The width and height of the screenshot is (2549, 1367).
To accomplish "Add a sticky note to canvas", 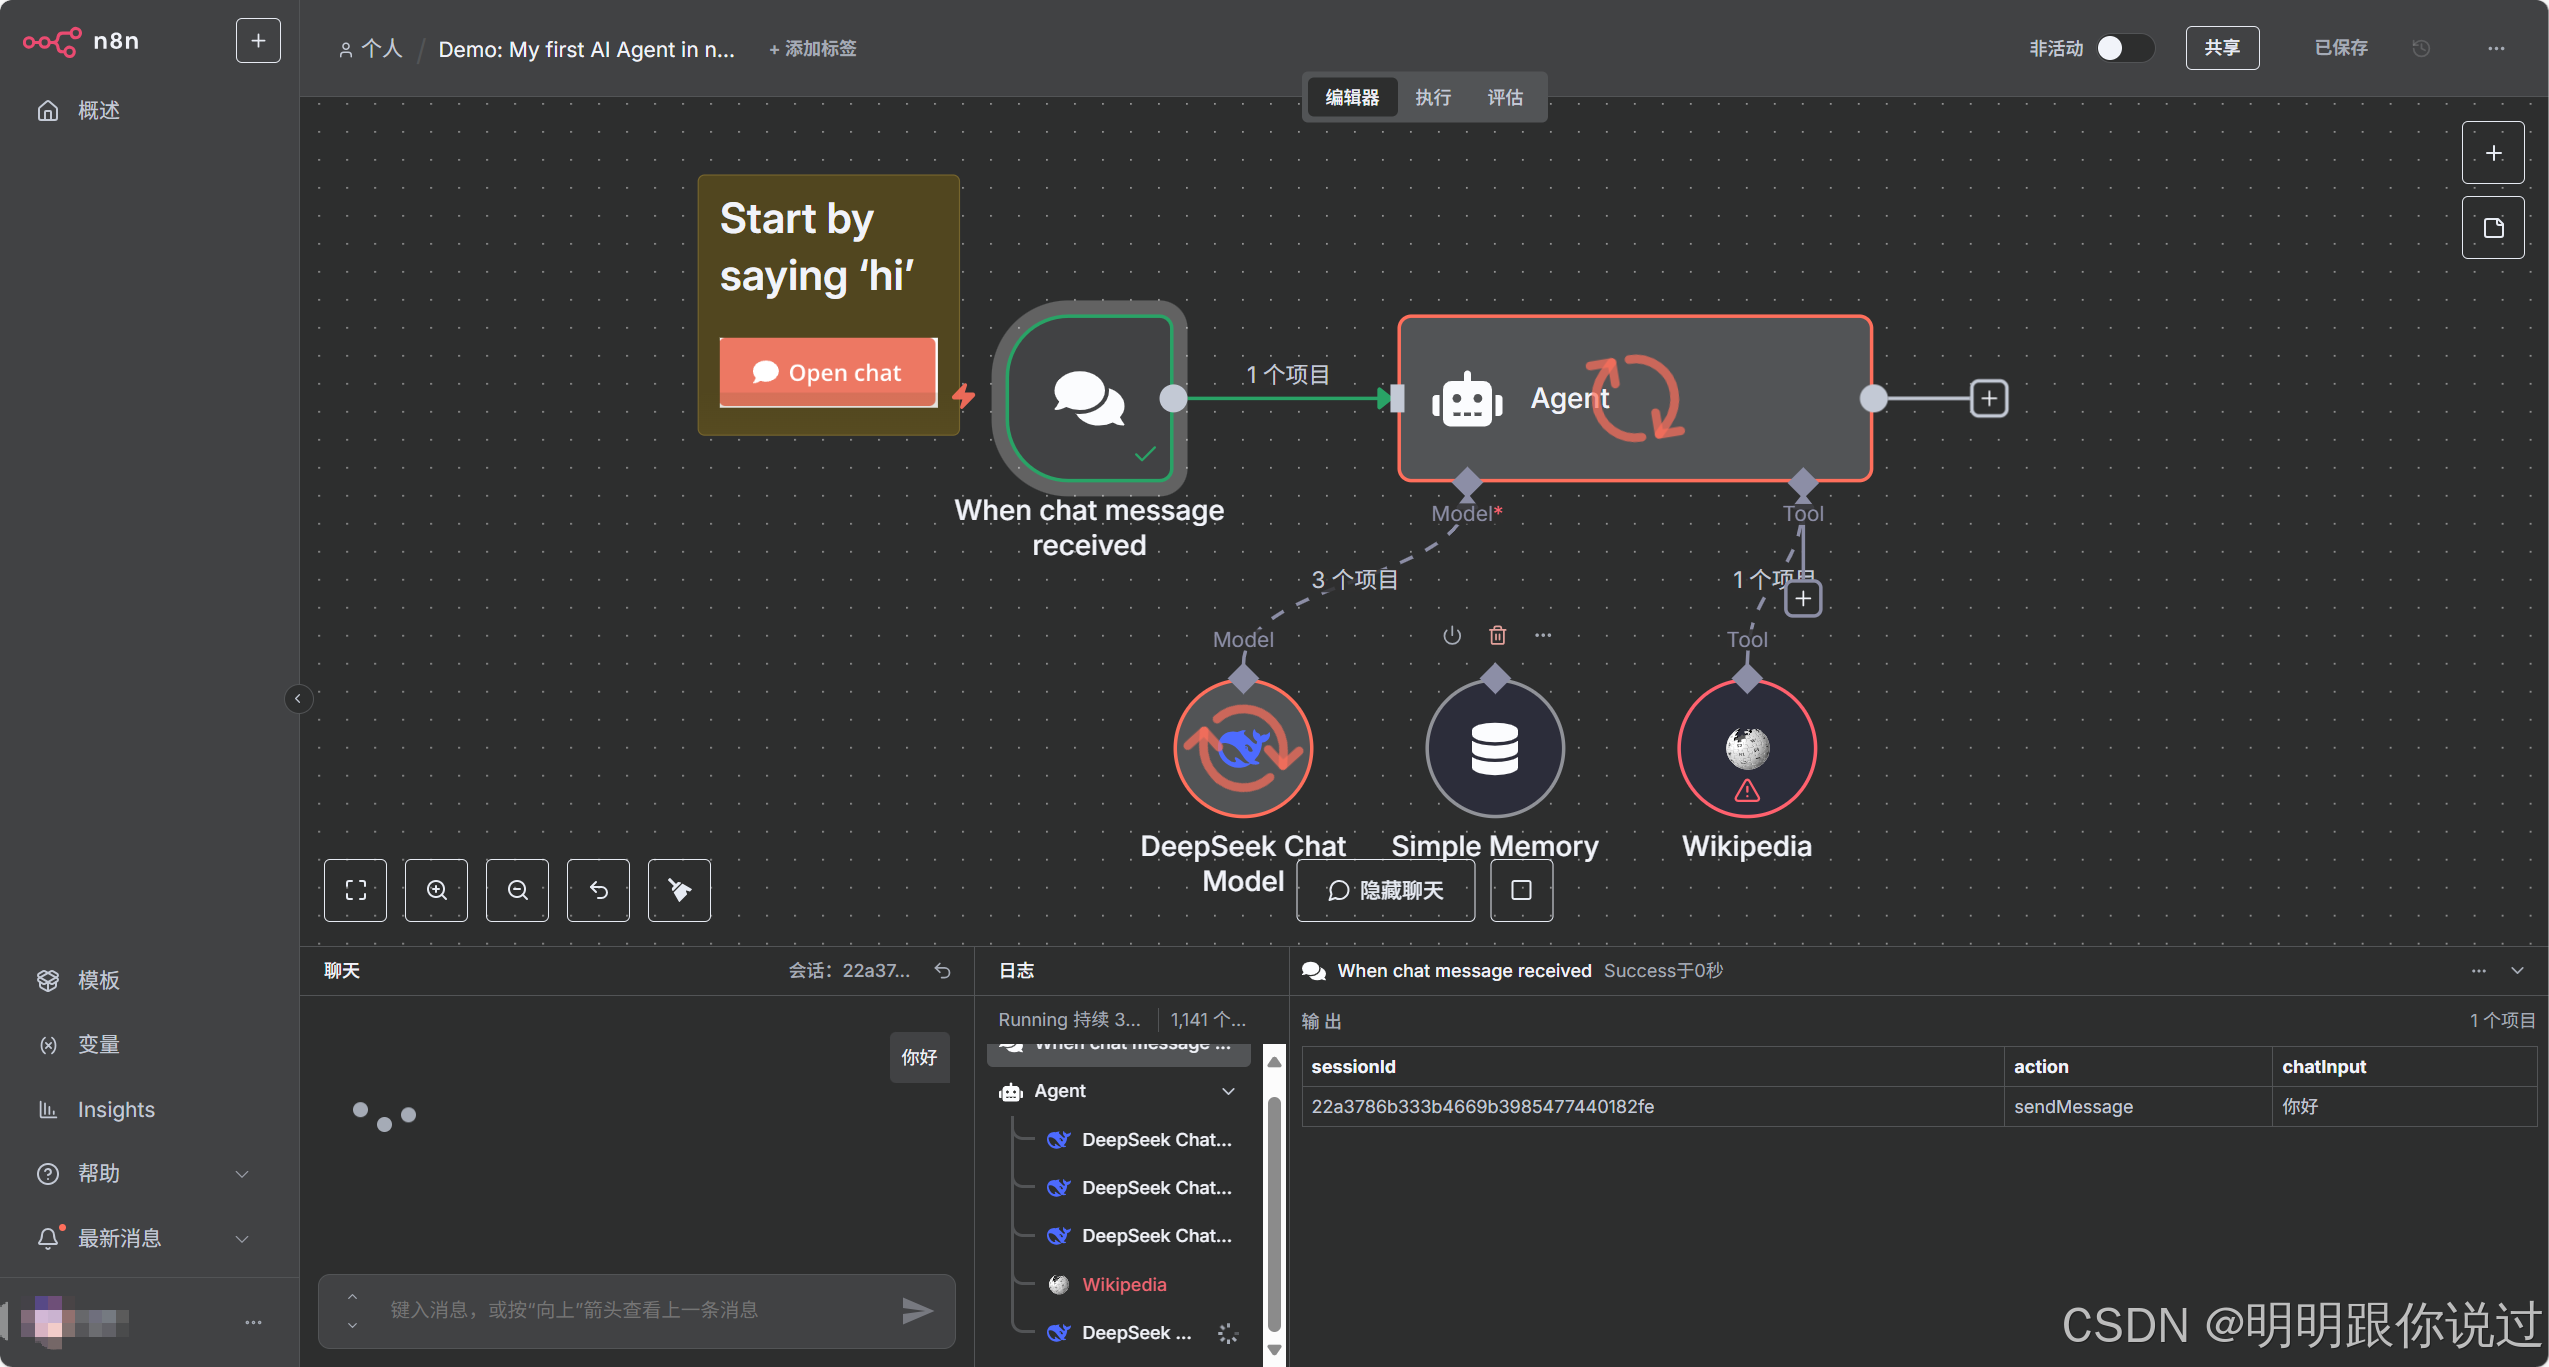I will (x=2493, y=228).
